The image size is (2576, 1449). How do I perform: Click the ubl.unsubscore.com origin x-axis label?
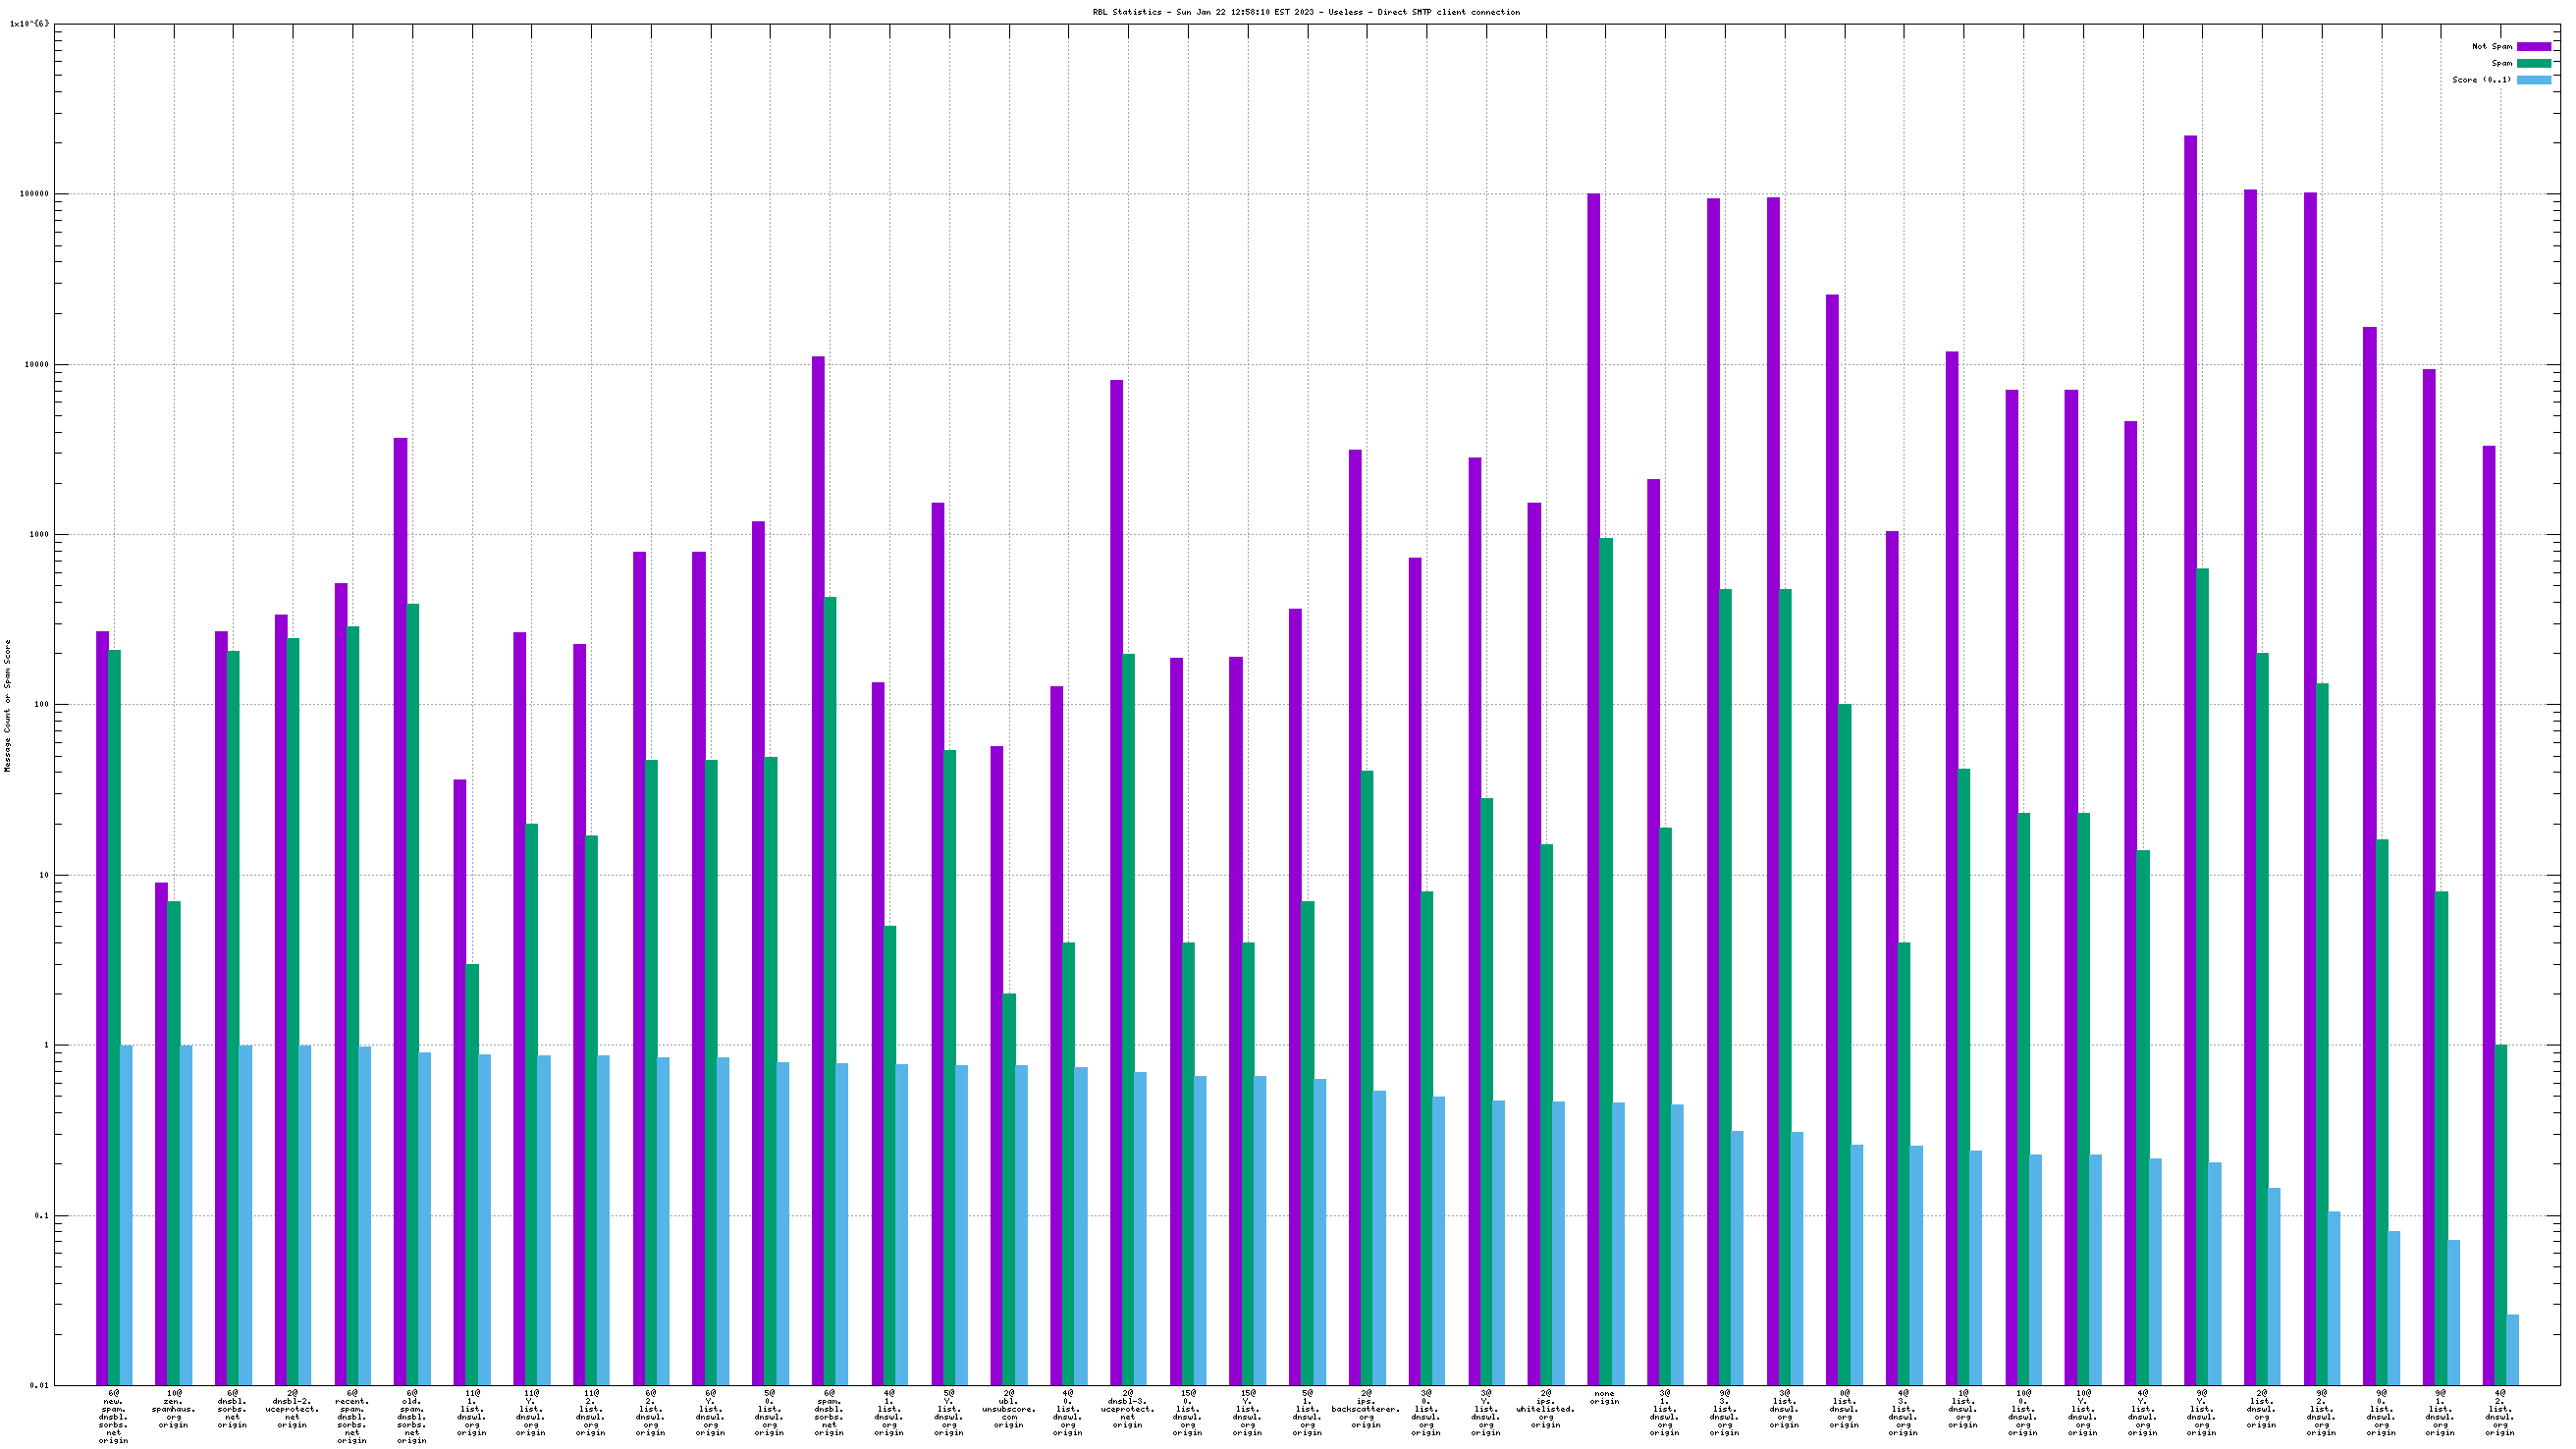pyautogui.click(x=1008, y=1408)
